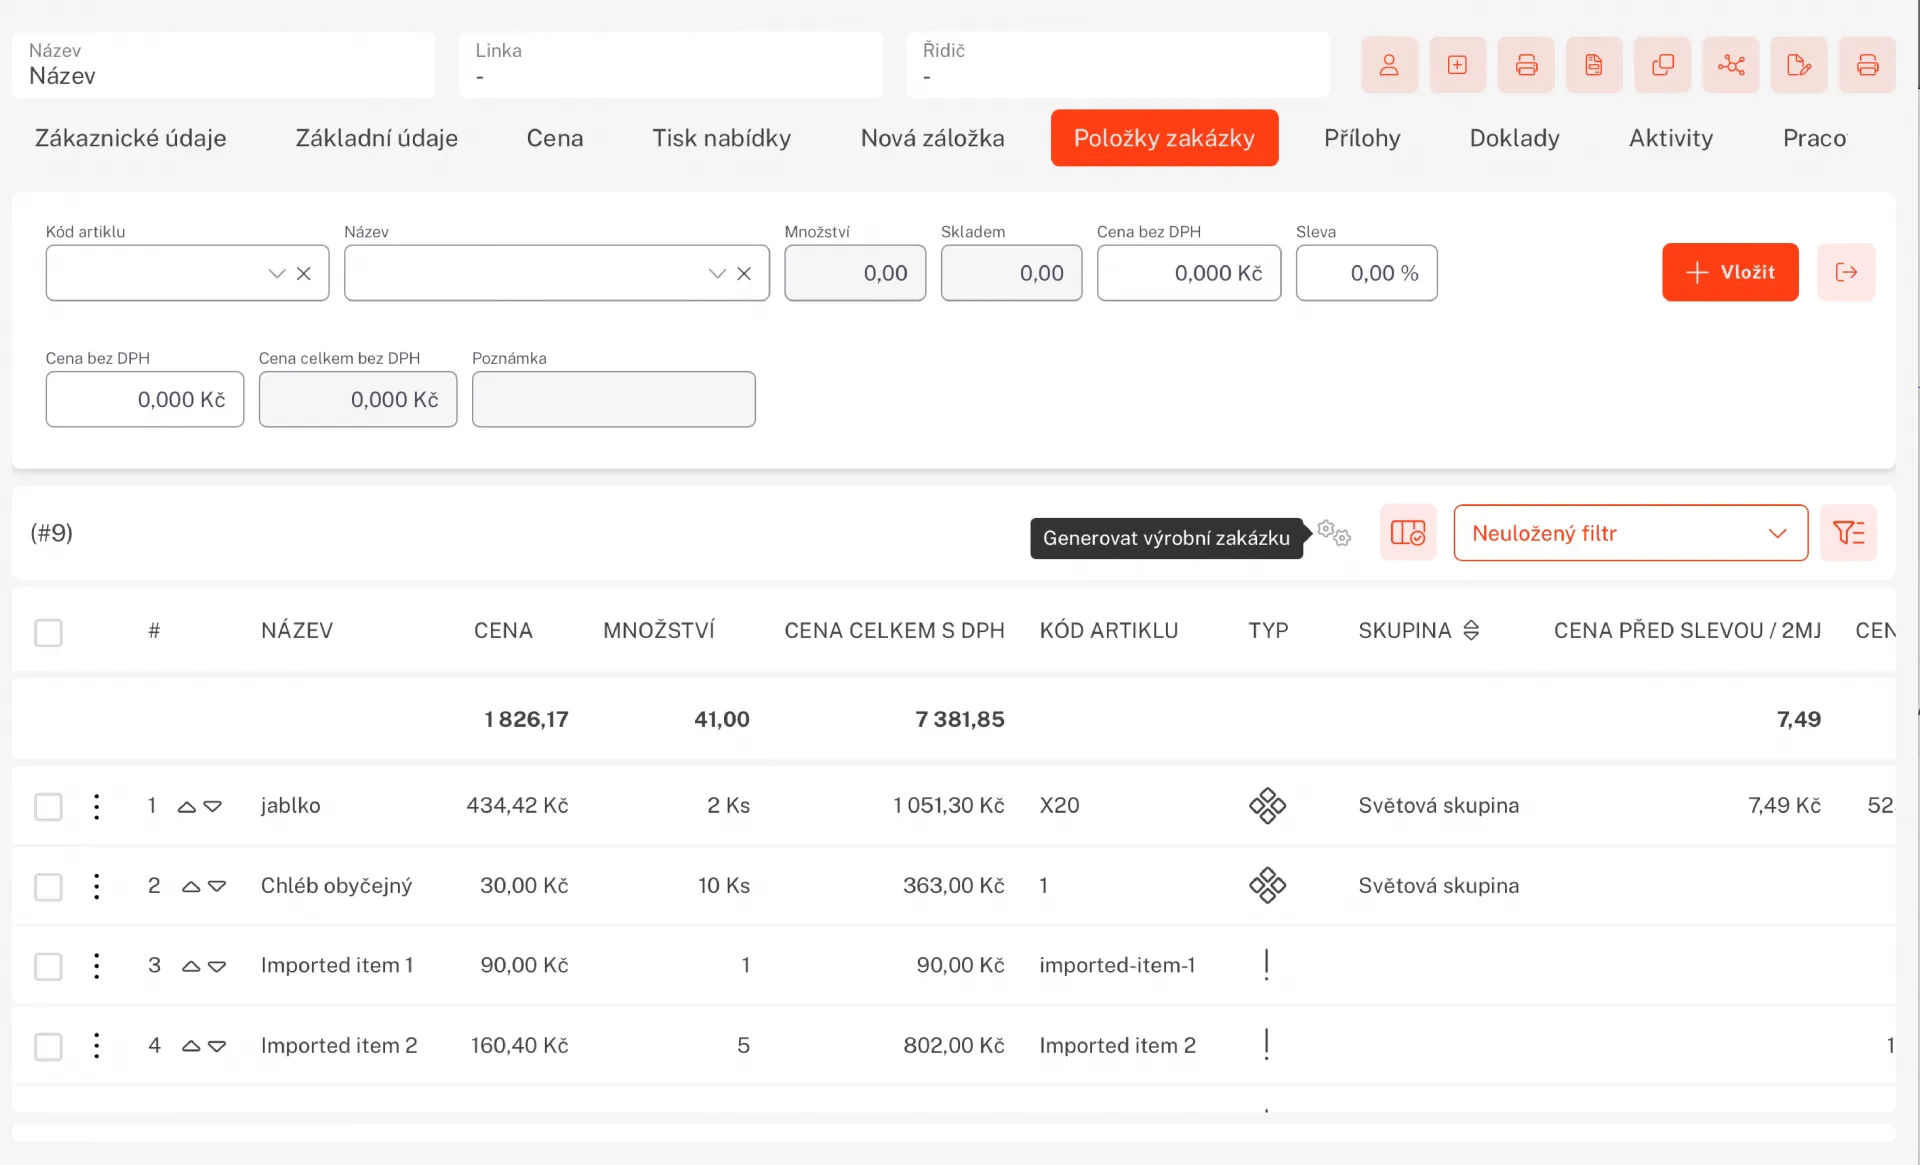
Task: Click the export arrow icon next to Vložit
Action: pos(1846,272)
